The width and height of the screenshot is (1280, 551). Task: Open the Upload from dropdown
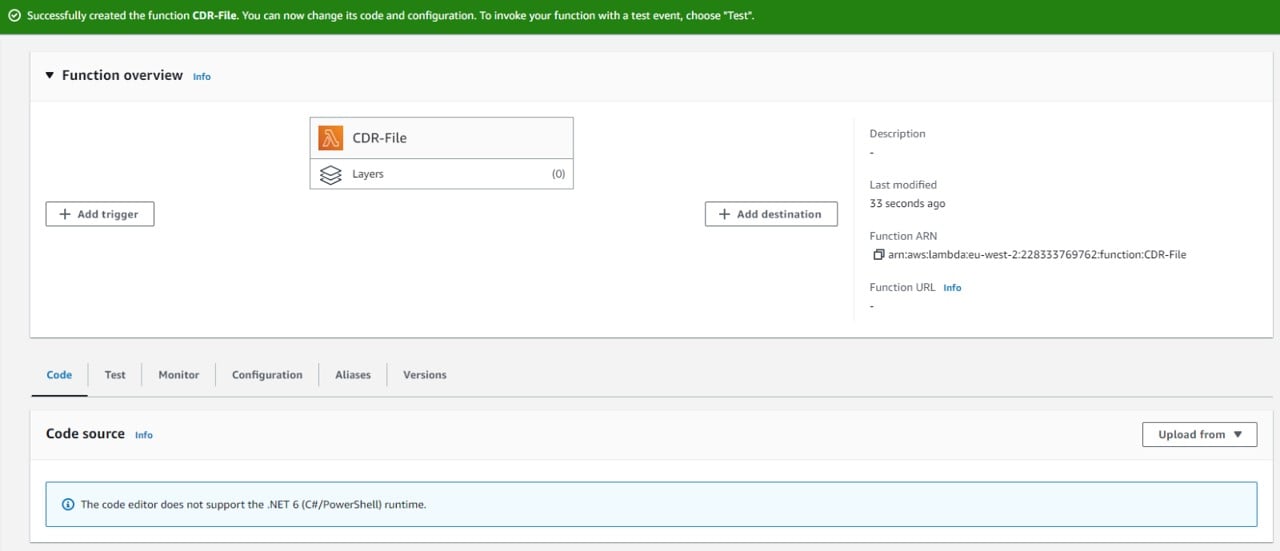[x=1199, y=434]
